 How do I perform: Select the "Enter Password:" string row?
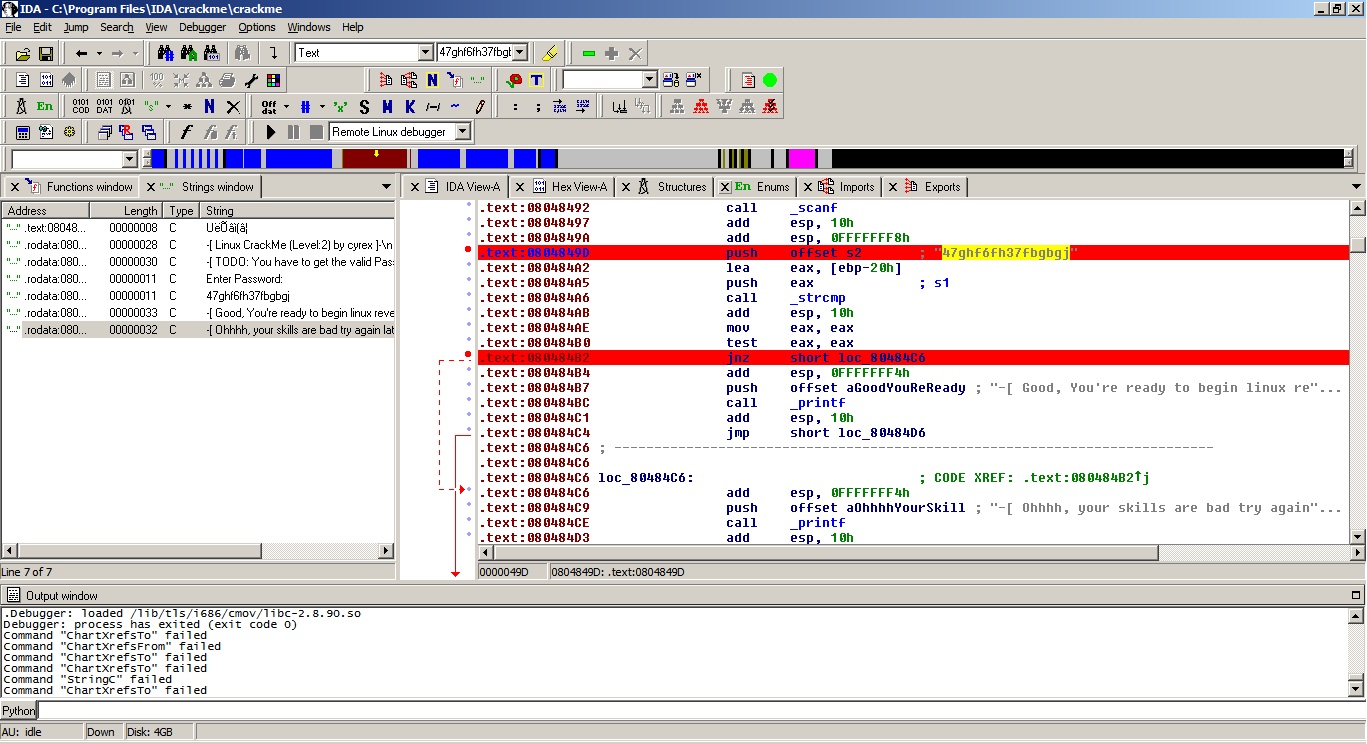[199, 279]
